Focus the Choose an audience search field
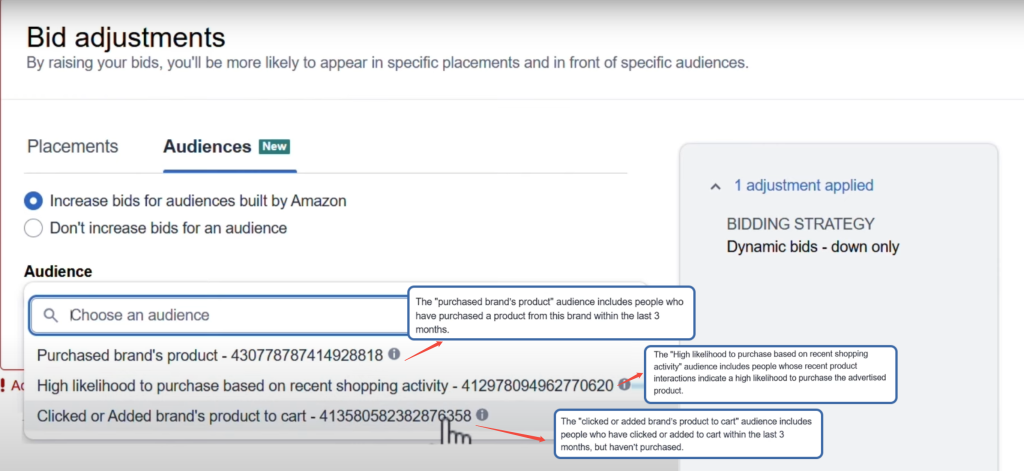1024x471 pixels. click(230, 315)
